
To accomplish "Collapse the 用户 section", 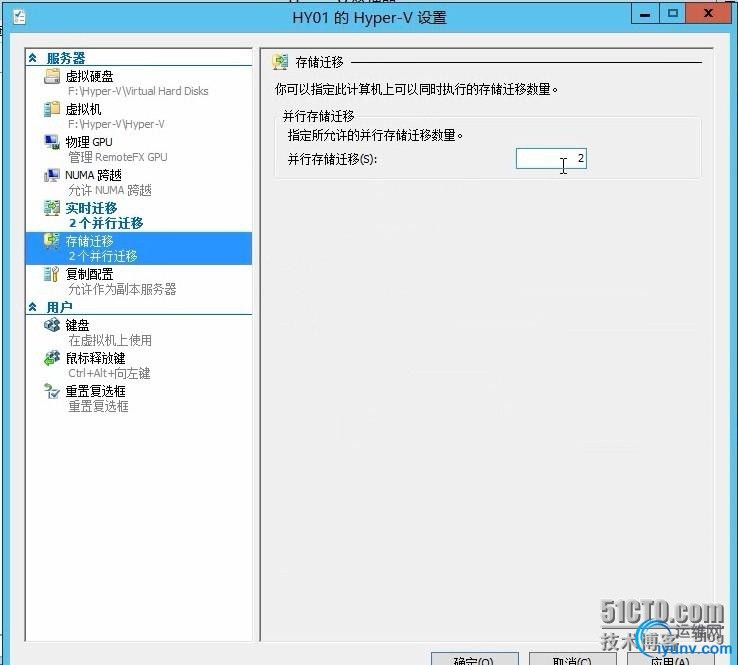I will pyautogui.click(x=32, y=307).
